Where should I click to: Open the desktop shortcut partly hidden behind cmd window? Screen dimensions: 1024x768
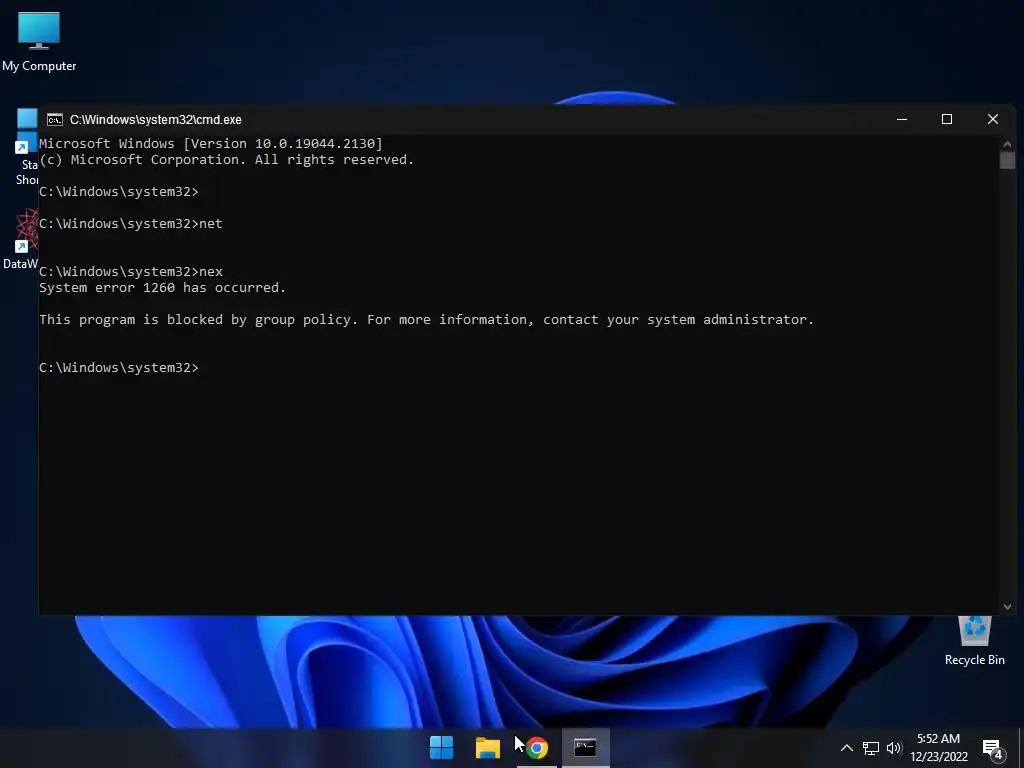pos(27,147)
